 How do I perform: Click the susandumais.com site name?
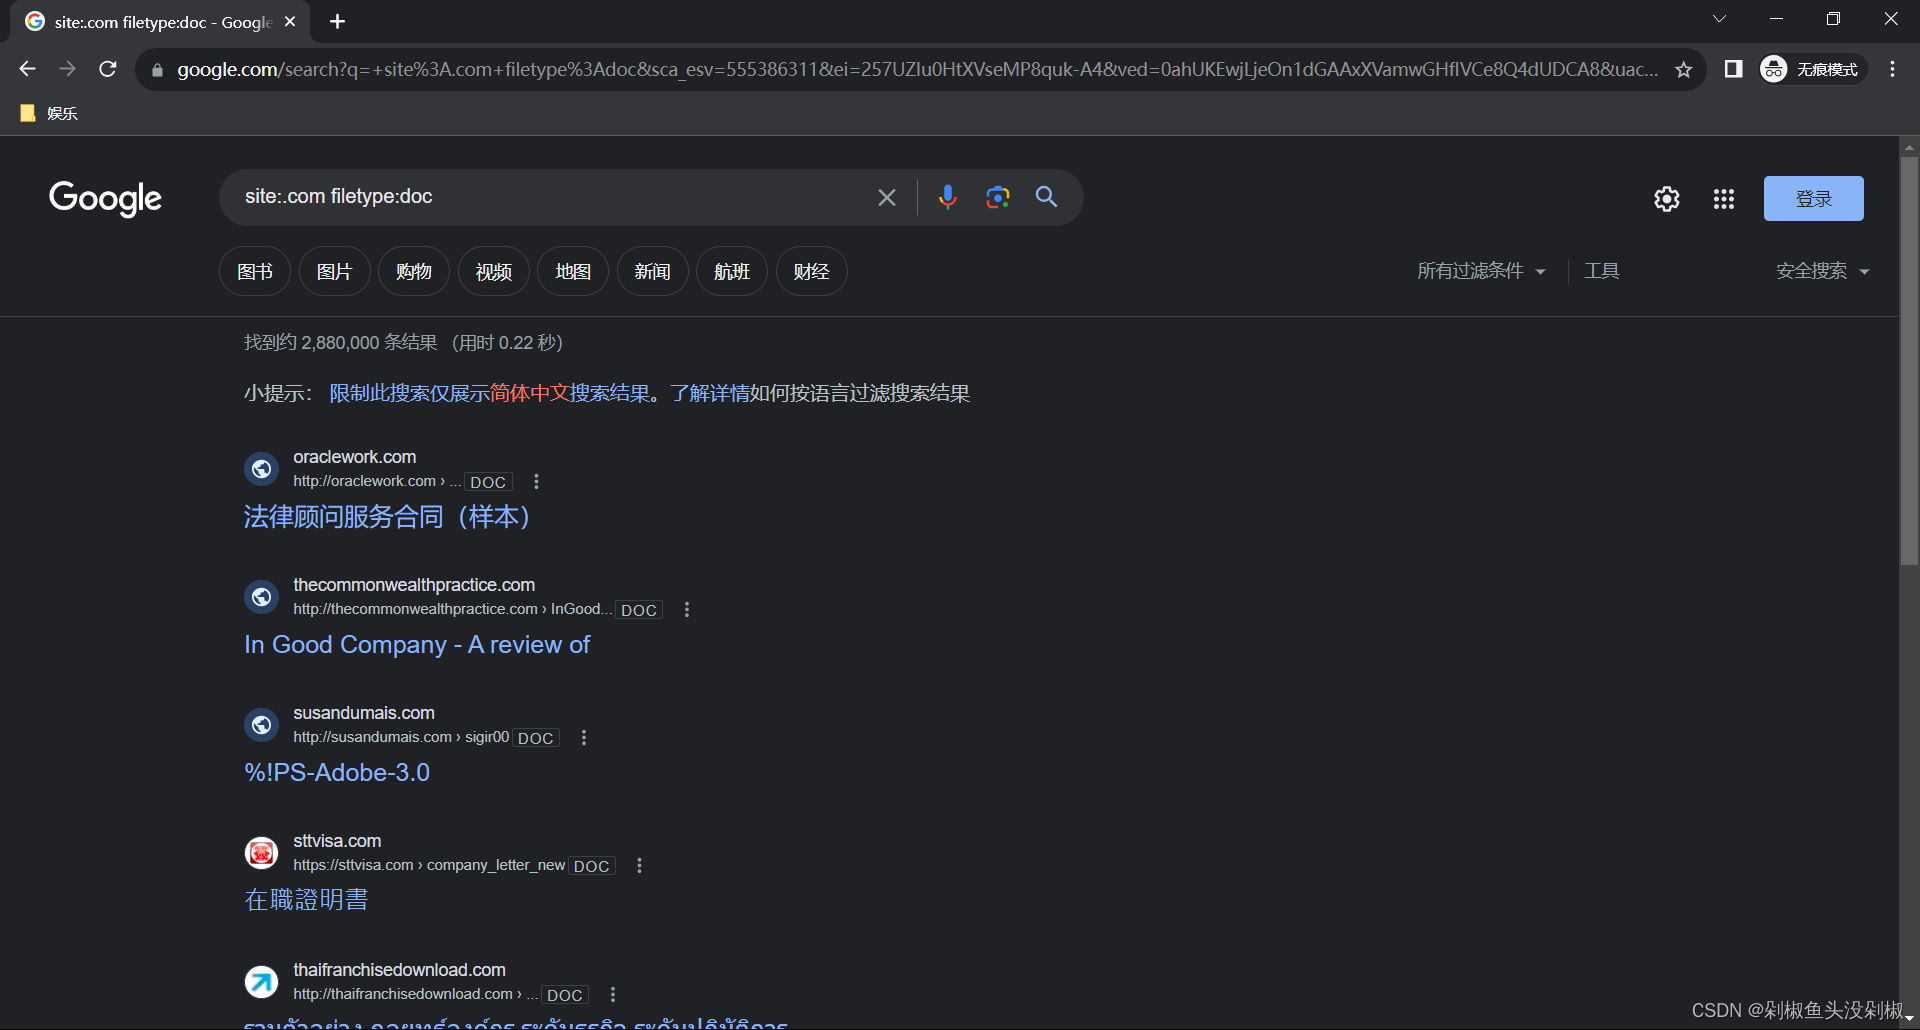click(x=364, y=713)
